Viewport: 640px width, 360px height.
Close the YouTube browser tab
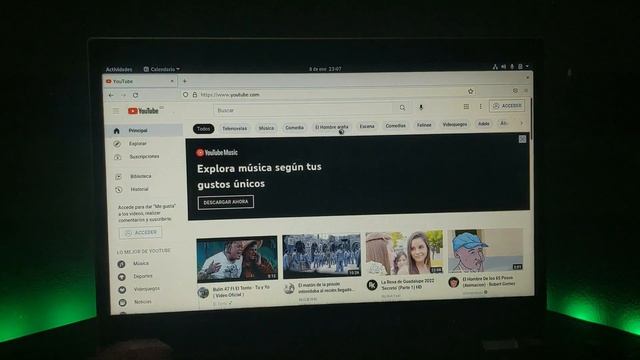click(x=171, y=81)
